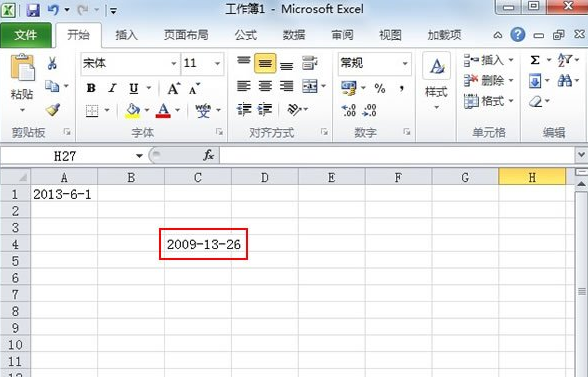This screenshot has height=377, width=588.
Task: Open the 公式 ribbon tab
Action: [x=246, y=35]
